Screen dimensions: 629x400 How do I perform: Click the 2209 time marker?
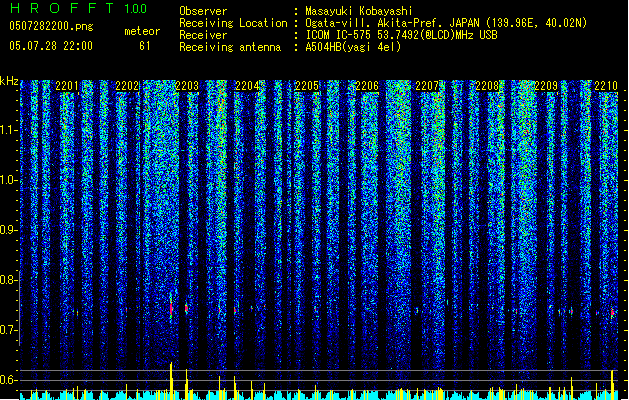[546, 86]
